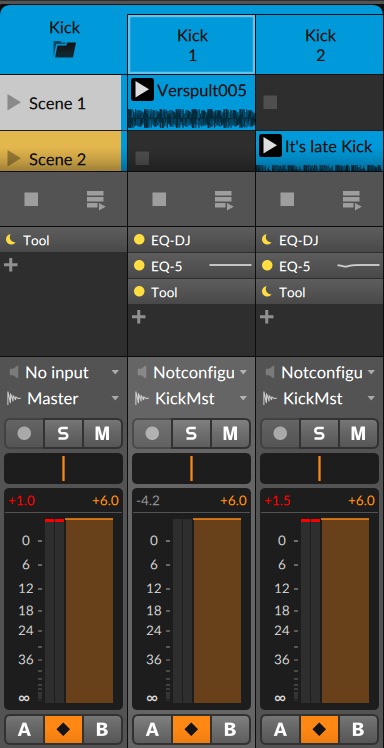Launch Scene 2 with its play triangle
Viewport: 384px width, 748px height.
coord(14,159)
